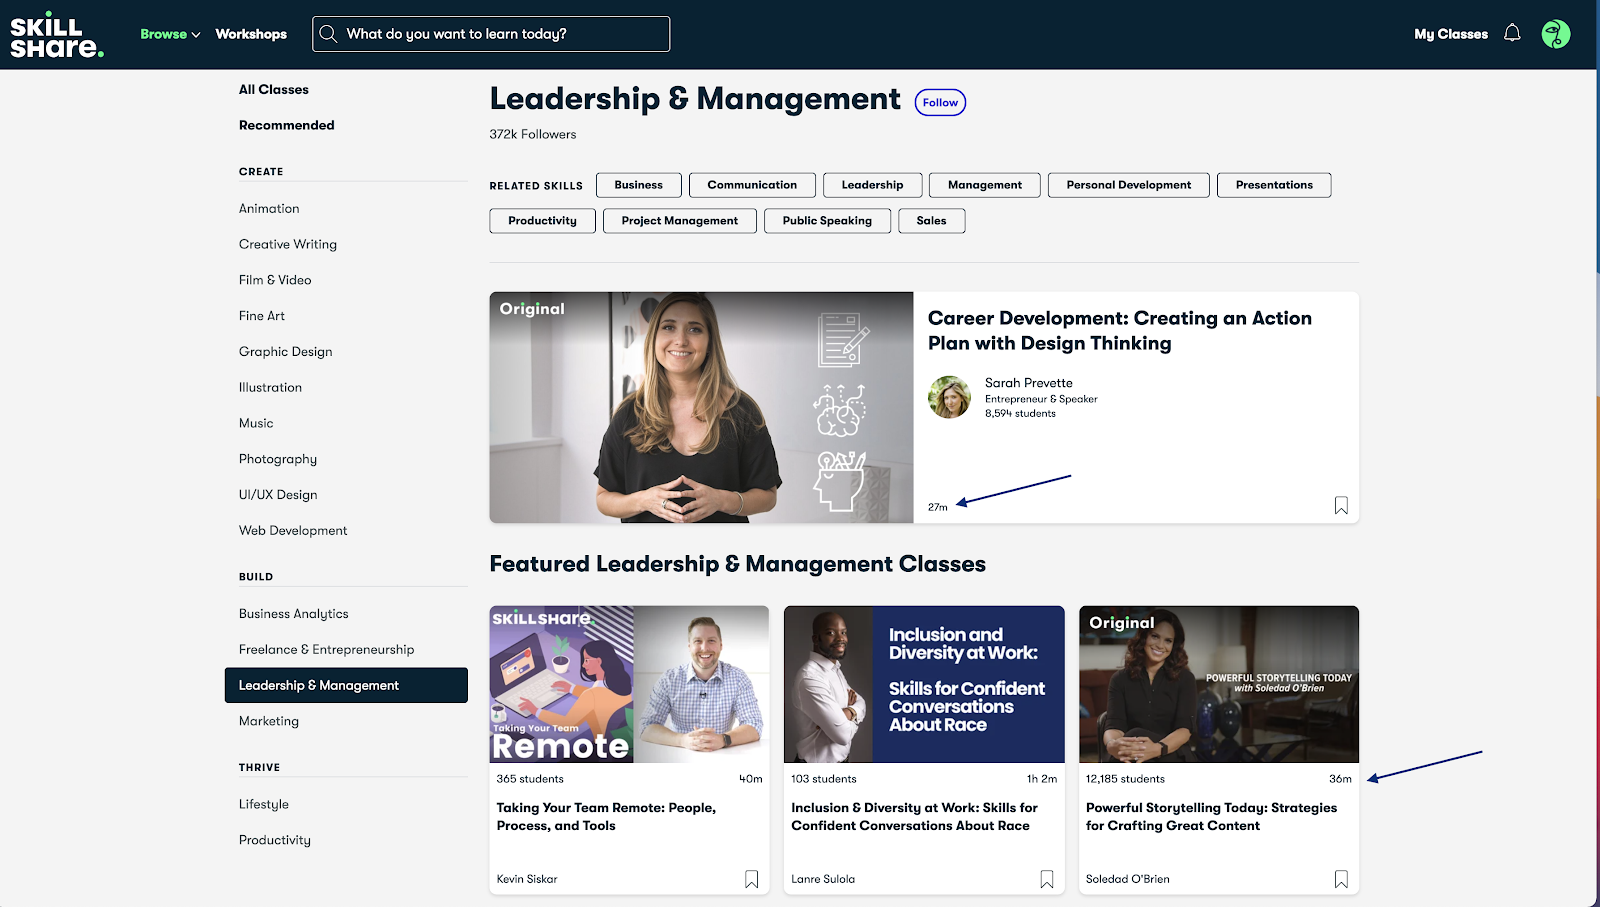
Task: Visit Lanre Sulola's profile
Action: tap(823, 879)
